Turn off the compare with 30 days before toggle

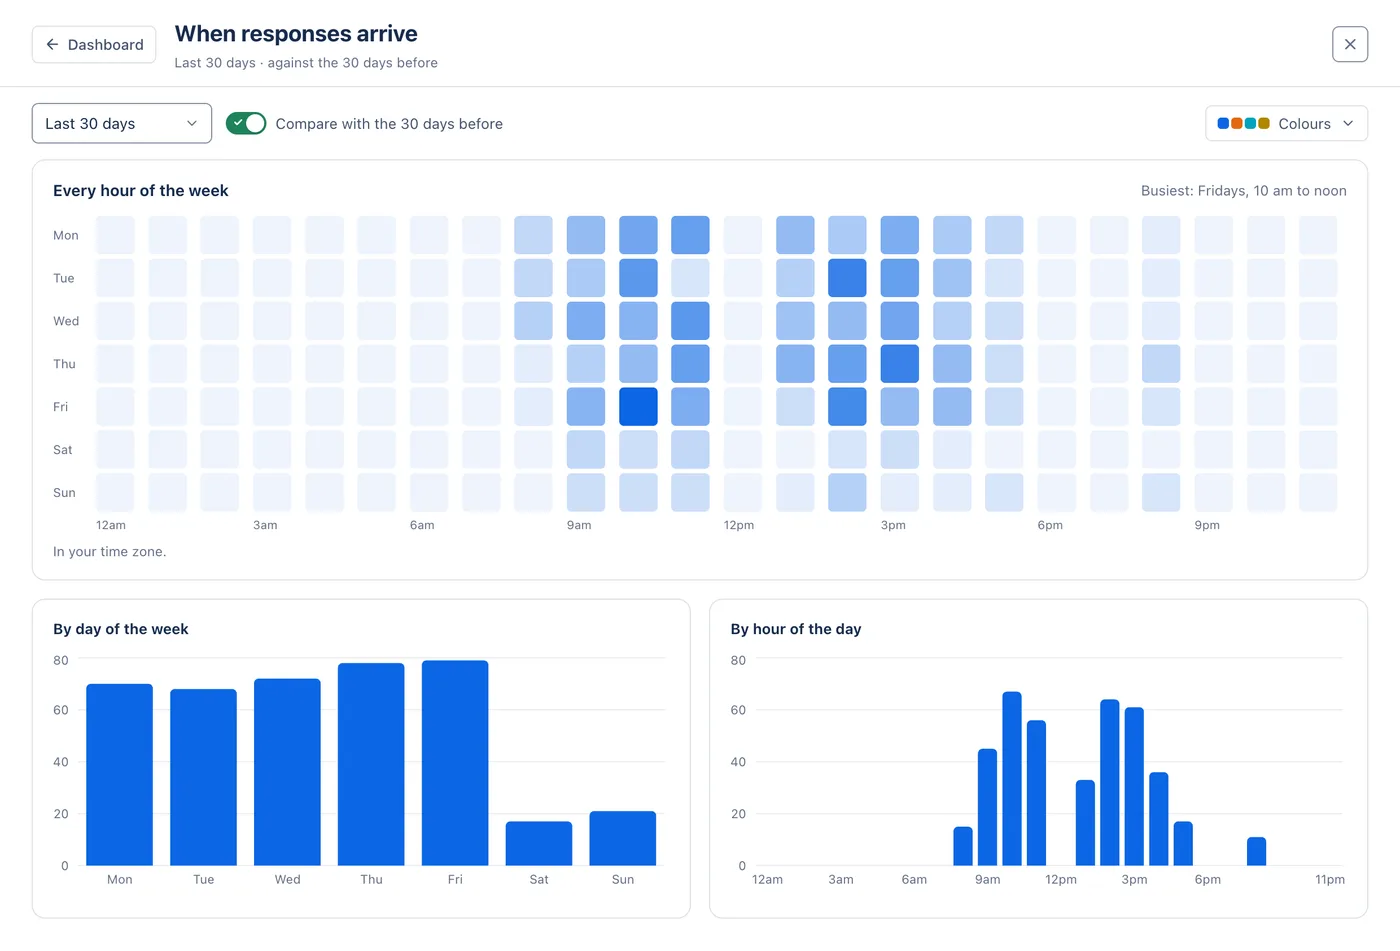pos(246,123)
